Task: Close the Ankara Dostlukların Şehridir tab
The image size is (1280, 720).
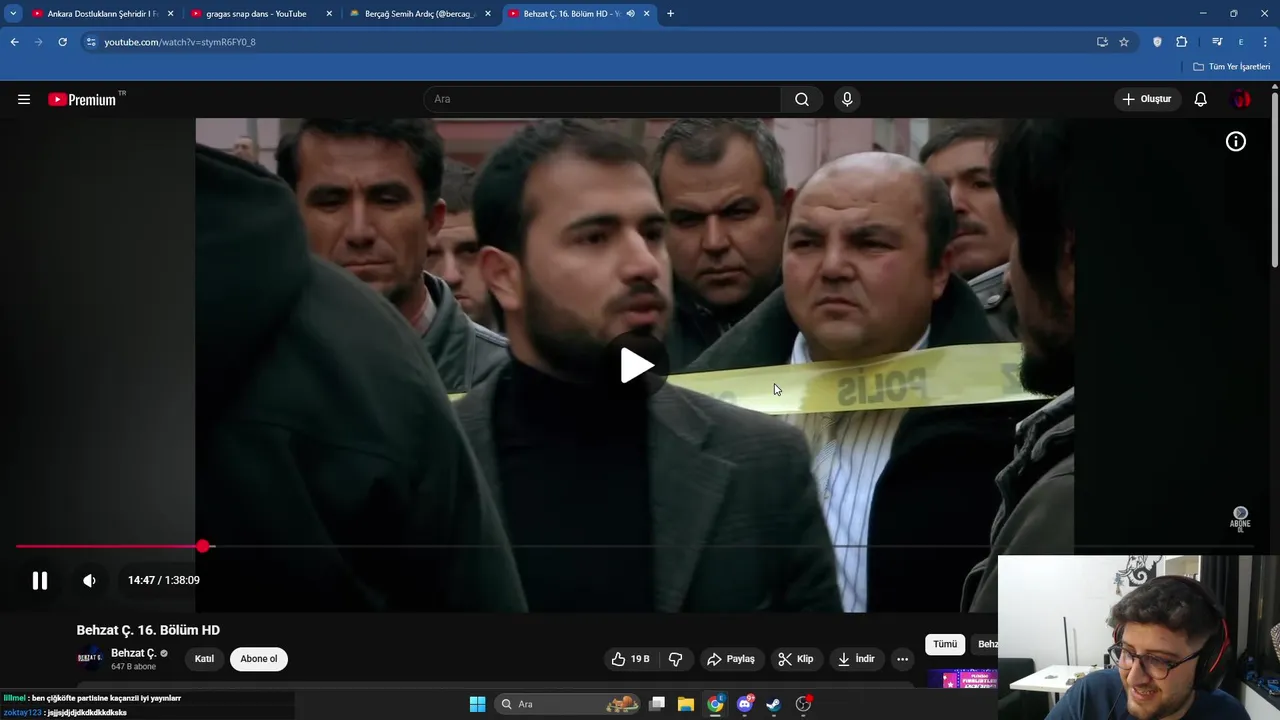Action: [x=170, y=14]
